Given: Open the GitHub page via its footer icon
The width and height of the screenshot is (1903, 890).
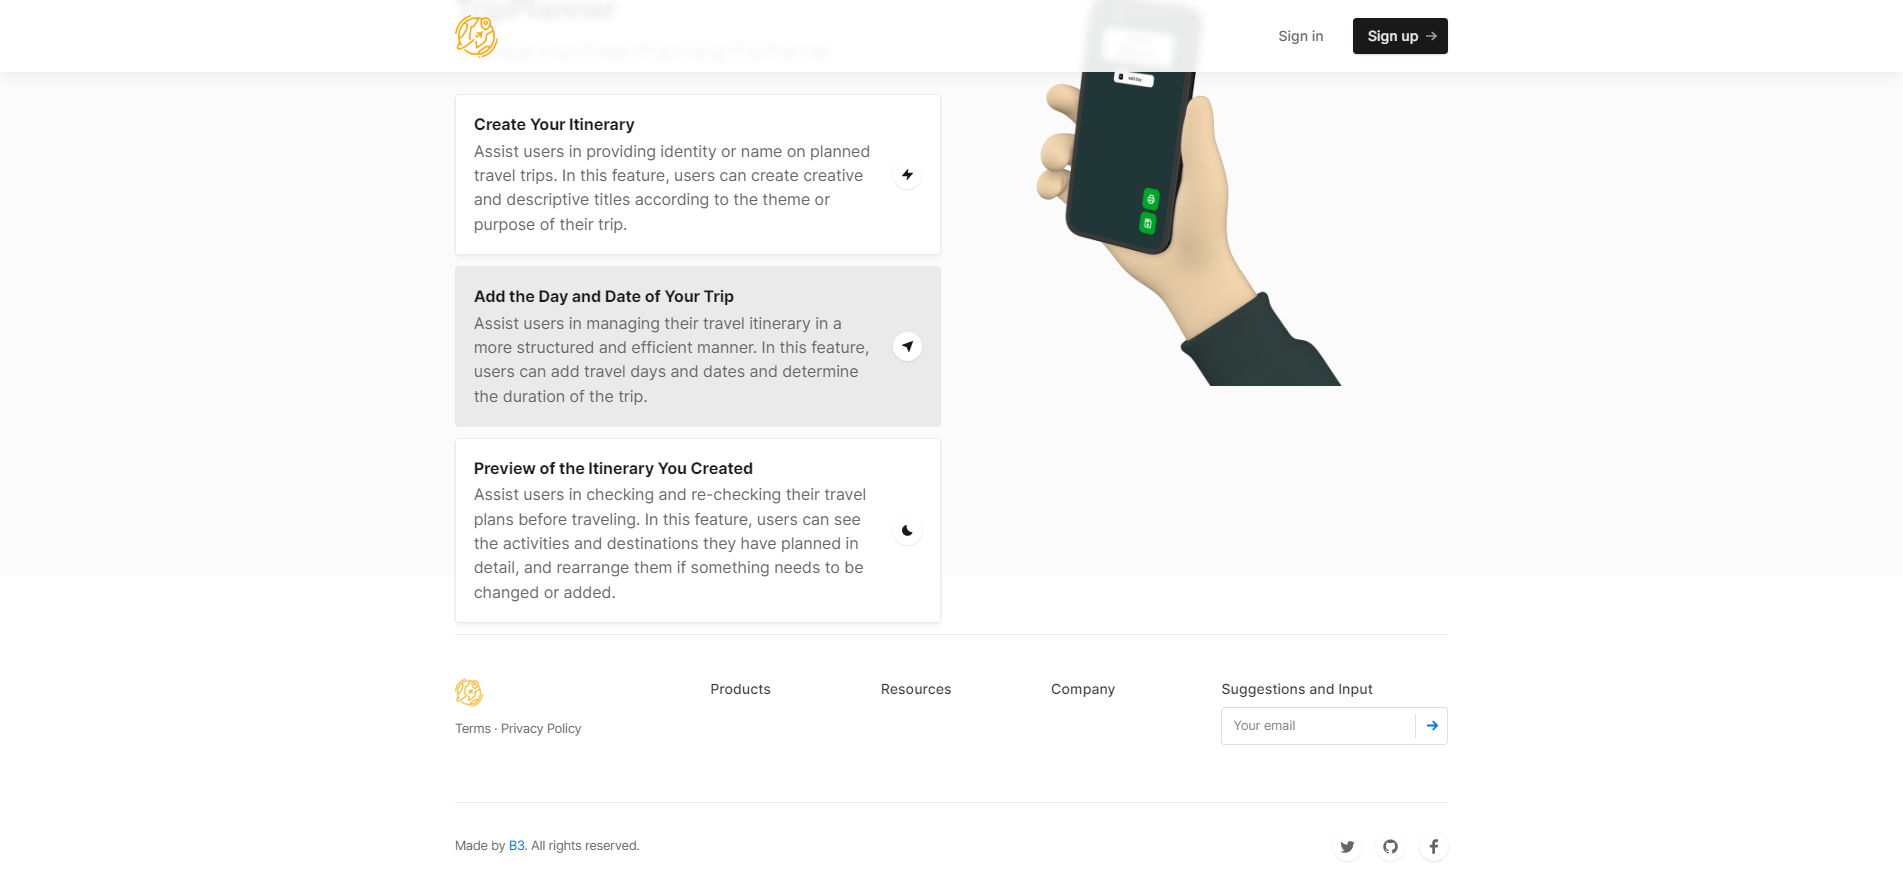Looking at the screenshot, I should pos(1390,846).
